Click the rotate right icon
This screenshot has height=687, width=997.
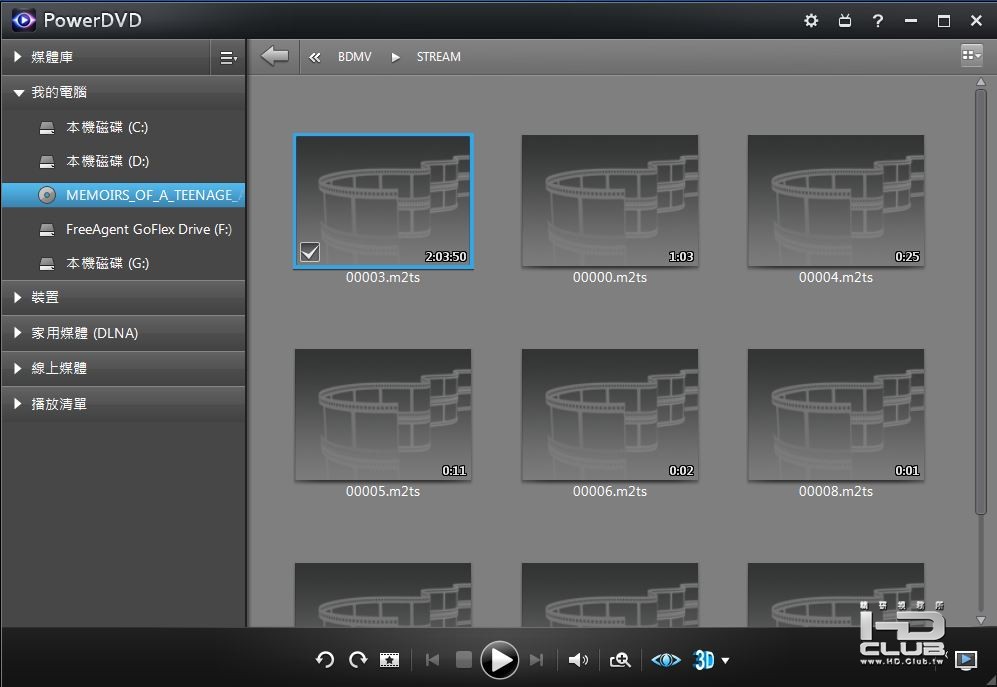point(358,660)
